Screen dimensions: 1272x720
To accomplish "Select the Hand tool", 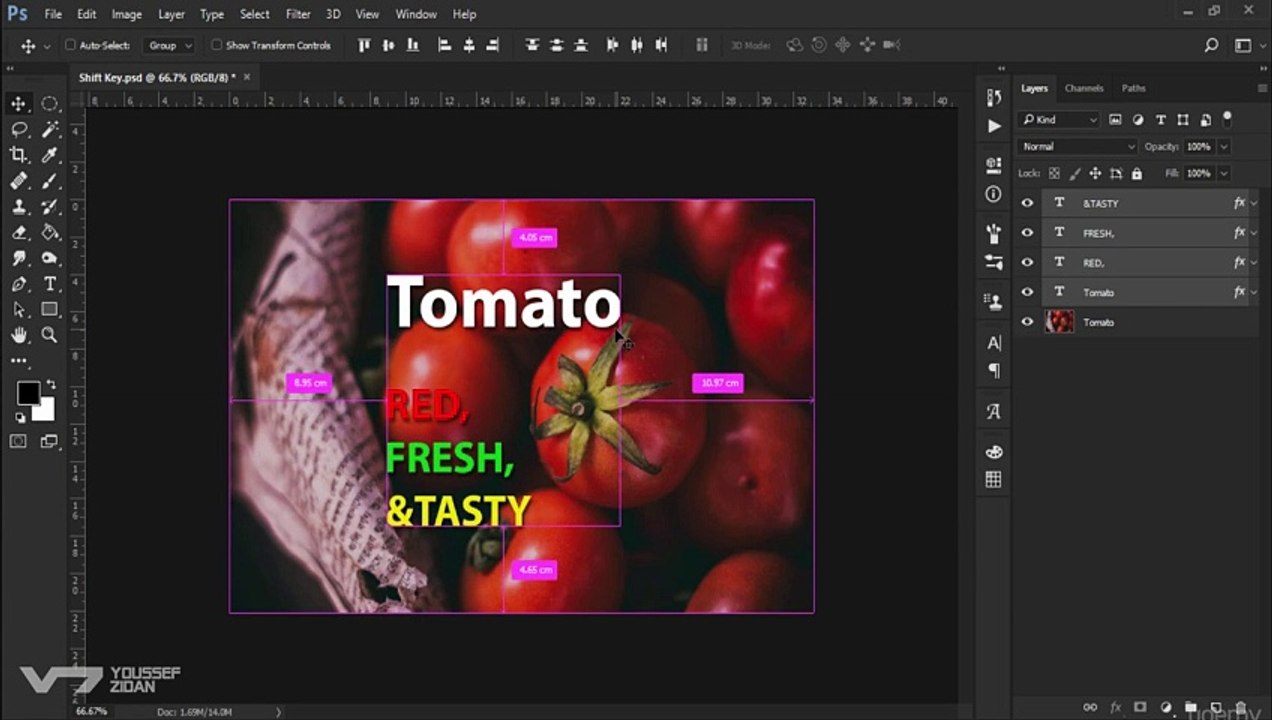I will 18,335.
